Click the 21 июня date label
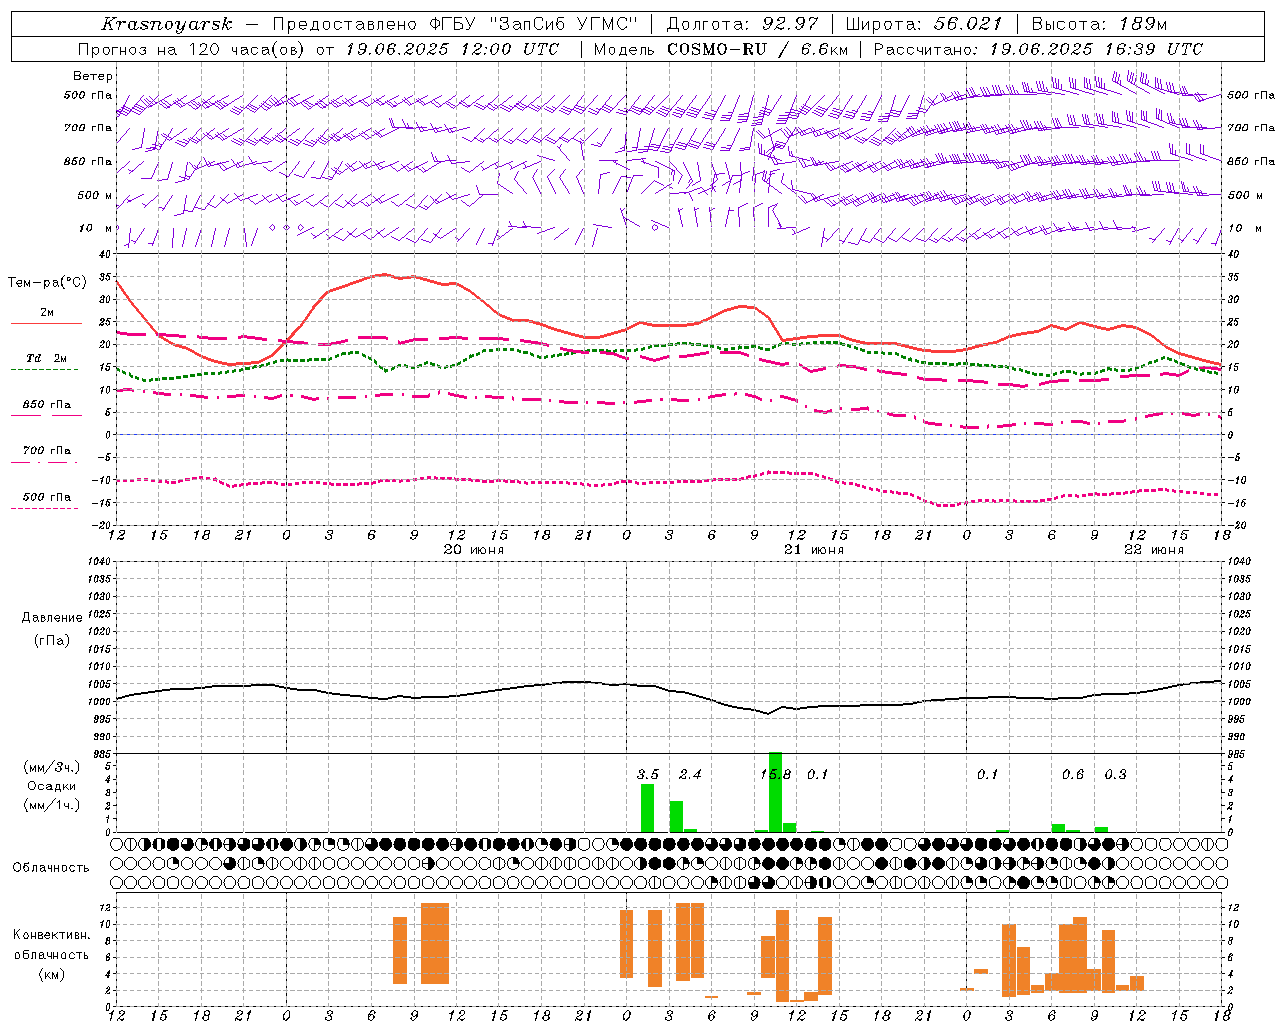 pos(814,550)
